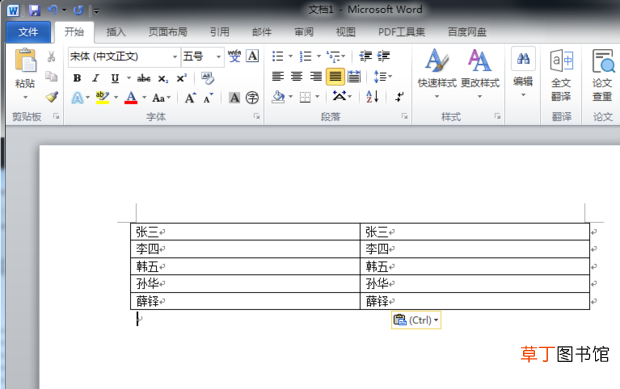Center the text alignment

(297, 76)
